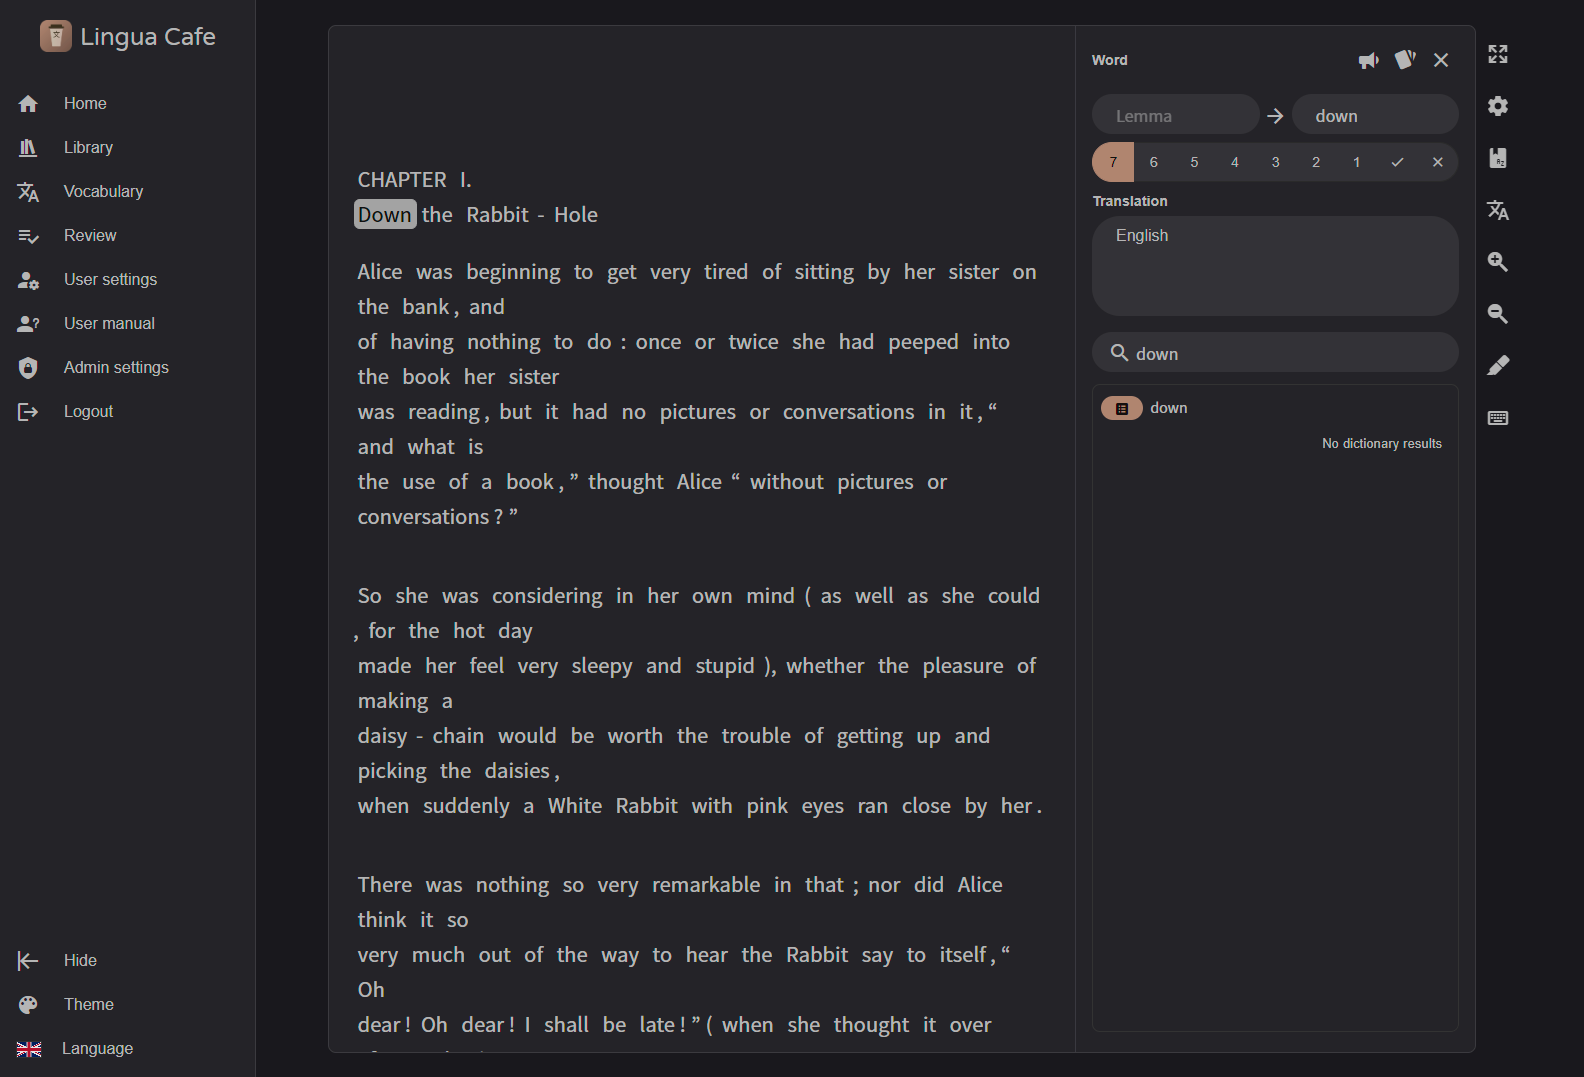
Task: Click the Library books icon
Action: tap(28, 147)
